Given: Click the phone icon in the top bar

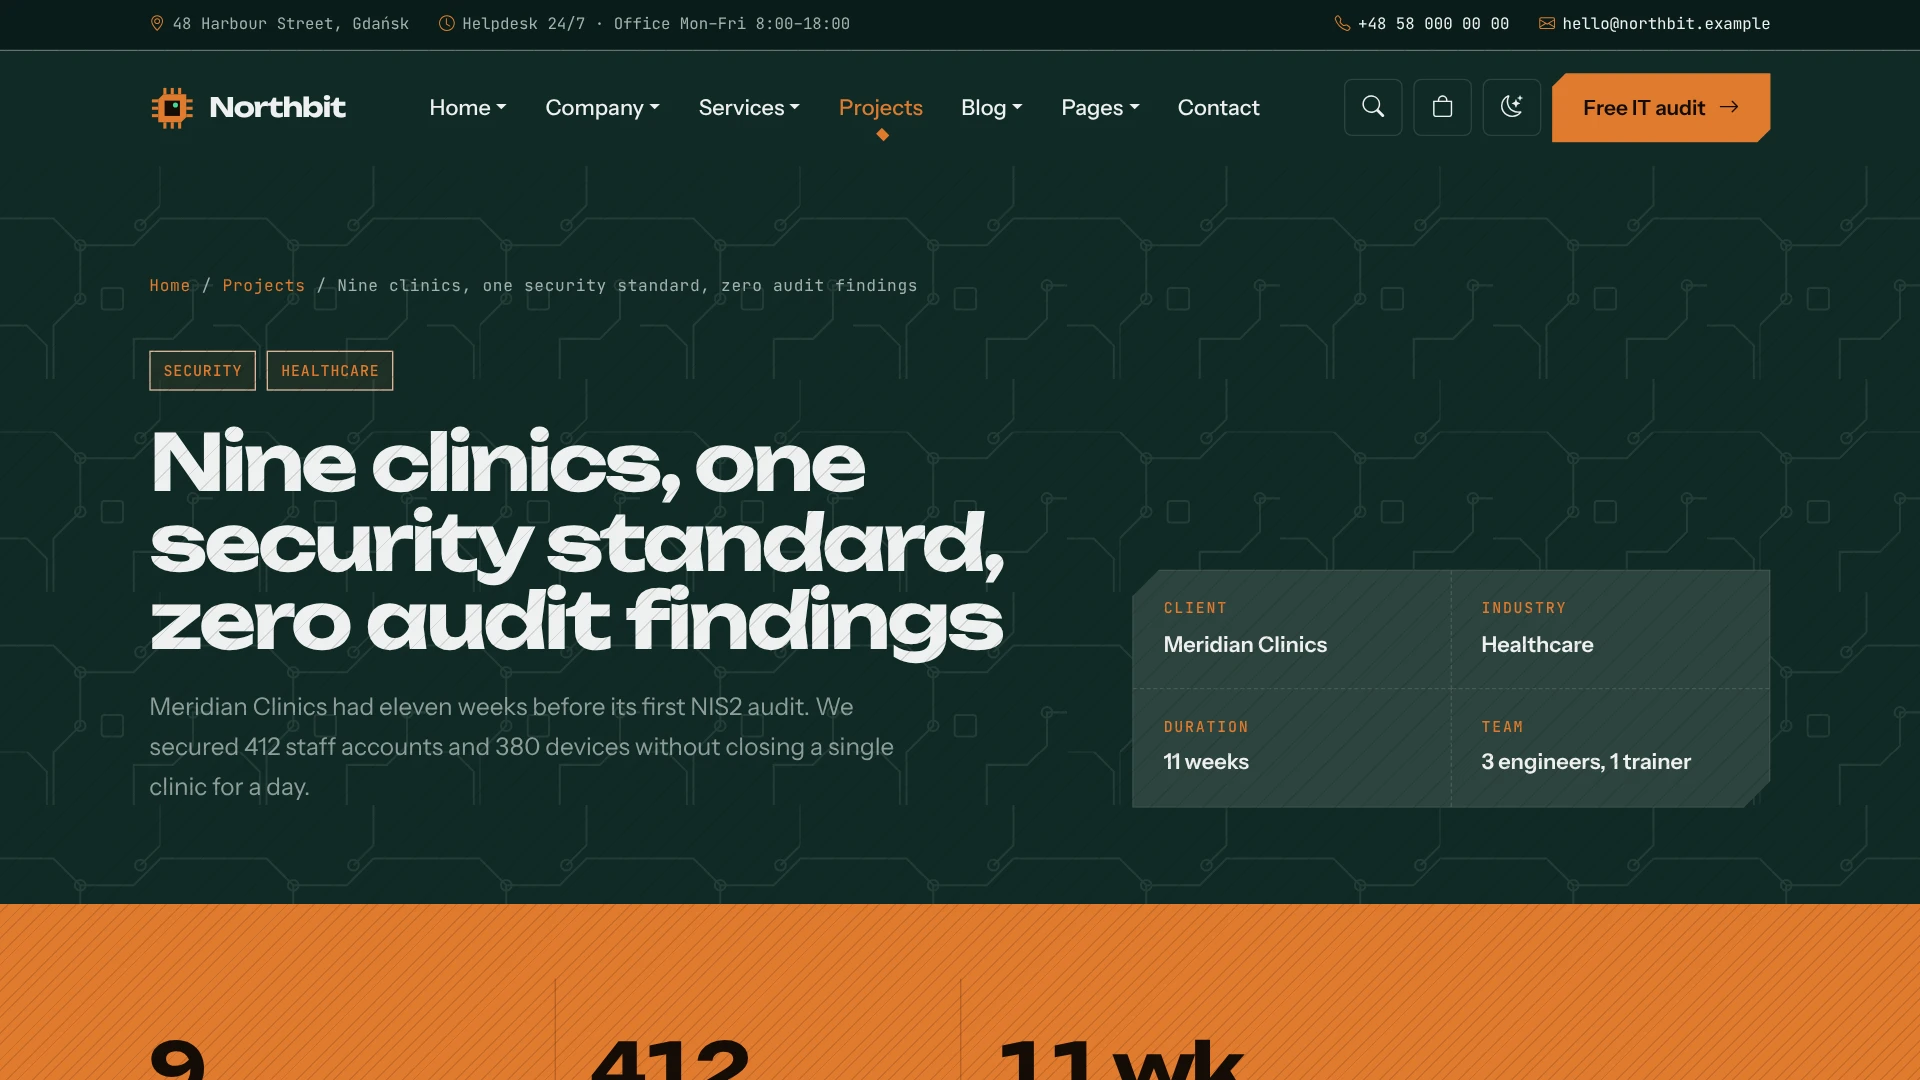Looking at the screenshot, I should [1342, 23].
